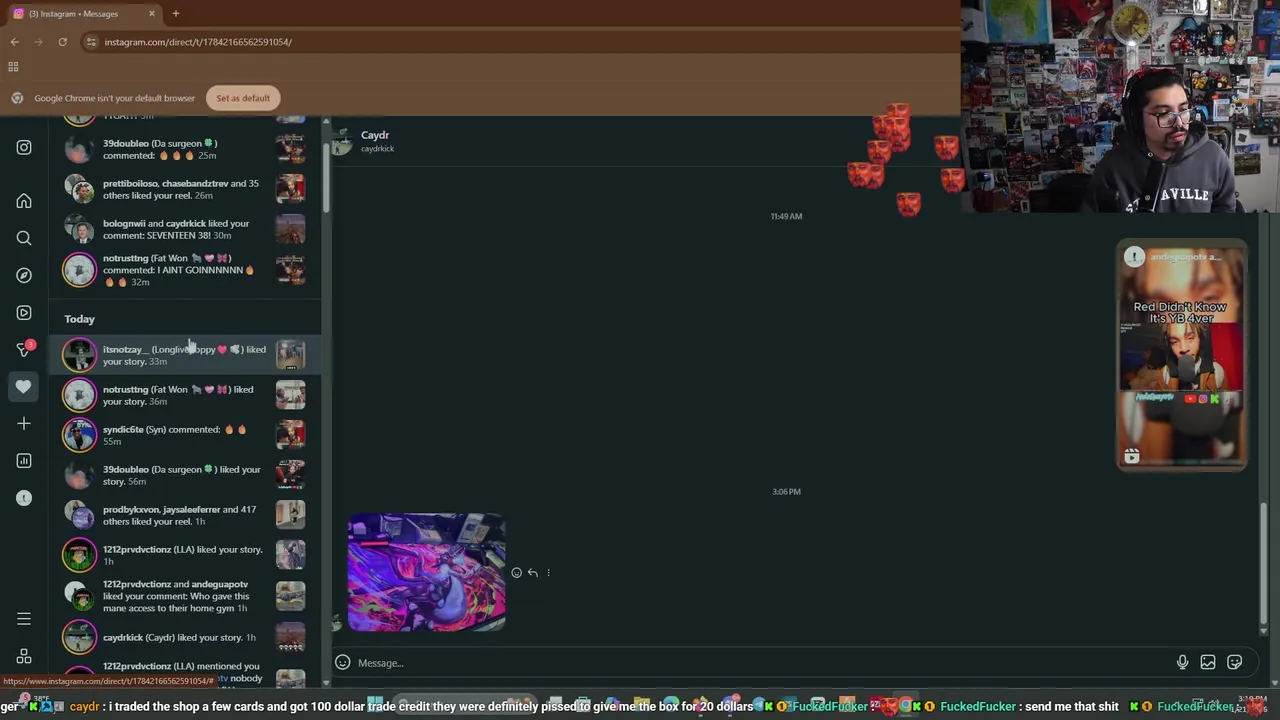Open the colorful image message sent at 3:06 PM
The image size is (1280, 720).
(427, 572)
